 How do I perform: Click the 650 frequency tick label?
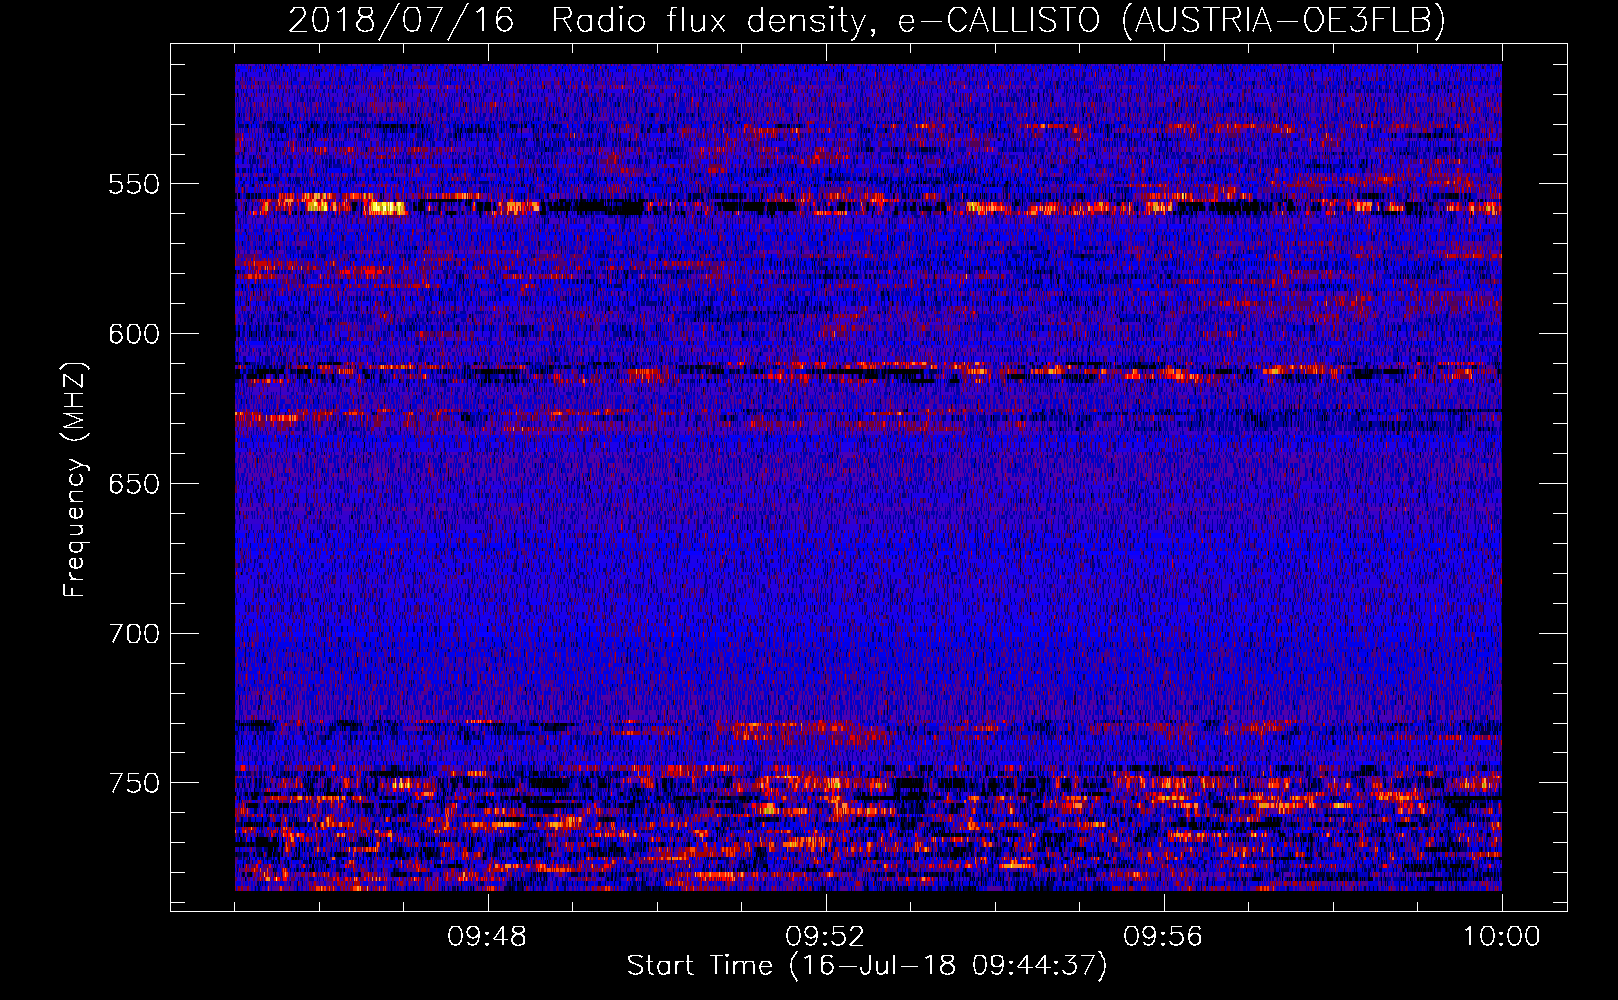tap(134, 484)
